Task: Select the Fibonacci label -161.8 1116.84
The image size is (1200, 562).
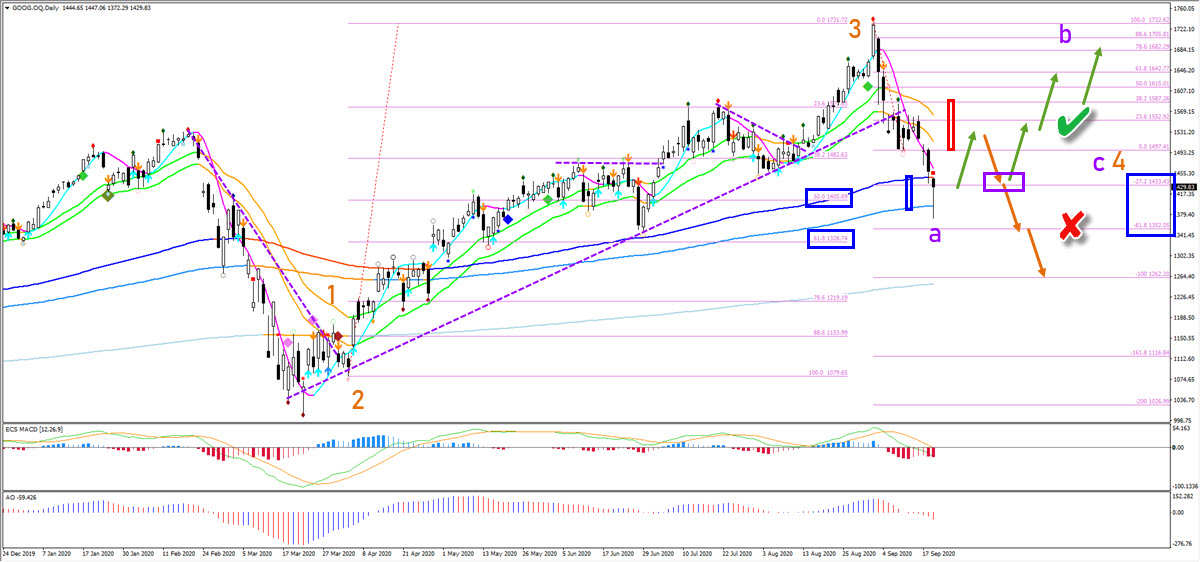Action: 1149,353
